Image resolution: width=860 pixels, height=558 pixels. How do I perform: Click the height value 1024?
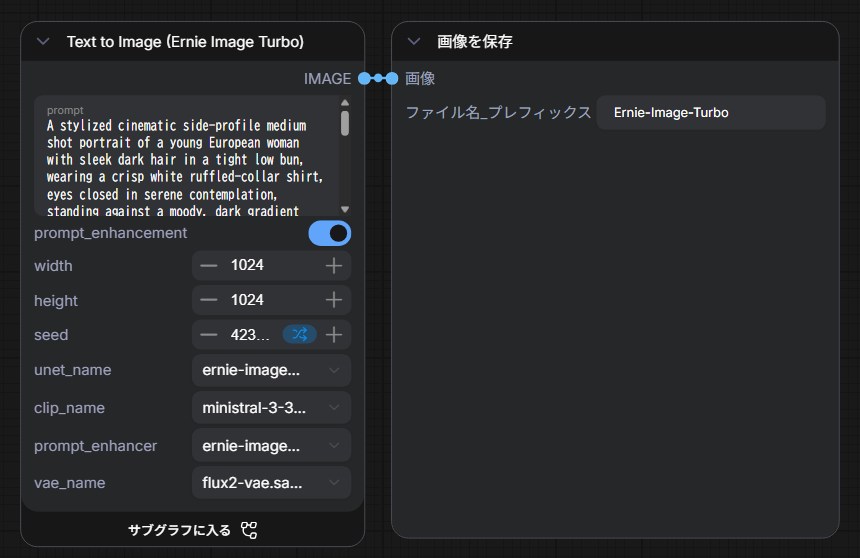click(x=247, y=300)
